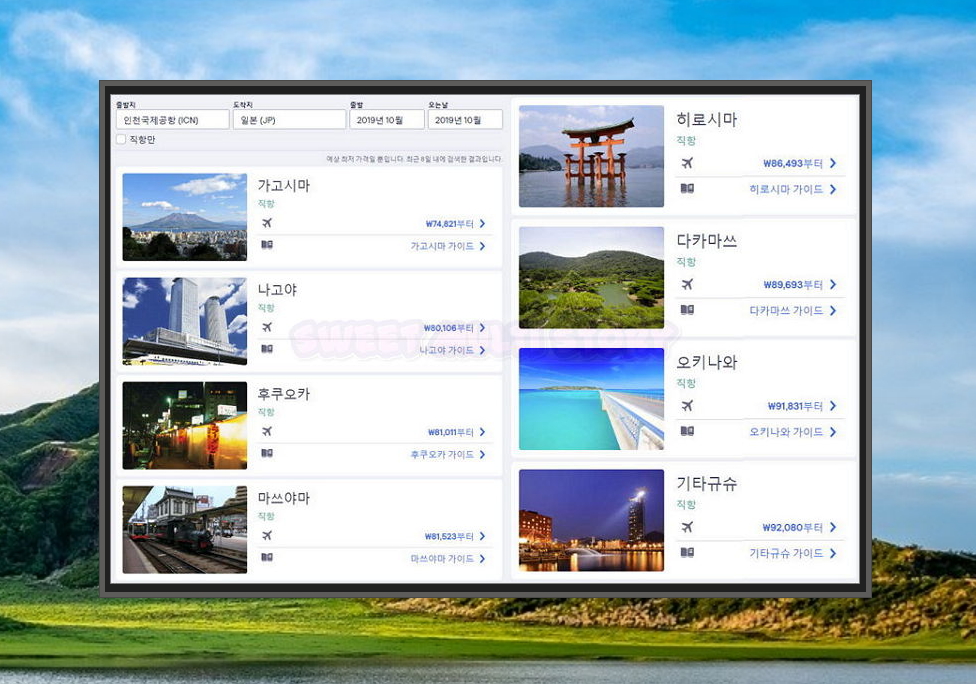Click the guide book icon for 기타규슈
The image size is (976, 684).
[687, 552]
